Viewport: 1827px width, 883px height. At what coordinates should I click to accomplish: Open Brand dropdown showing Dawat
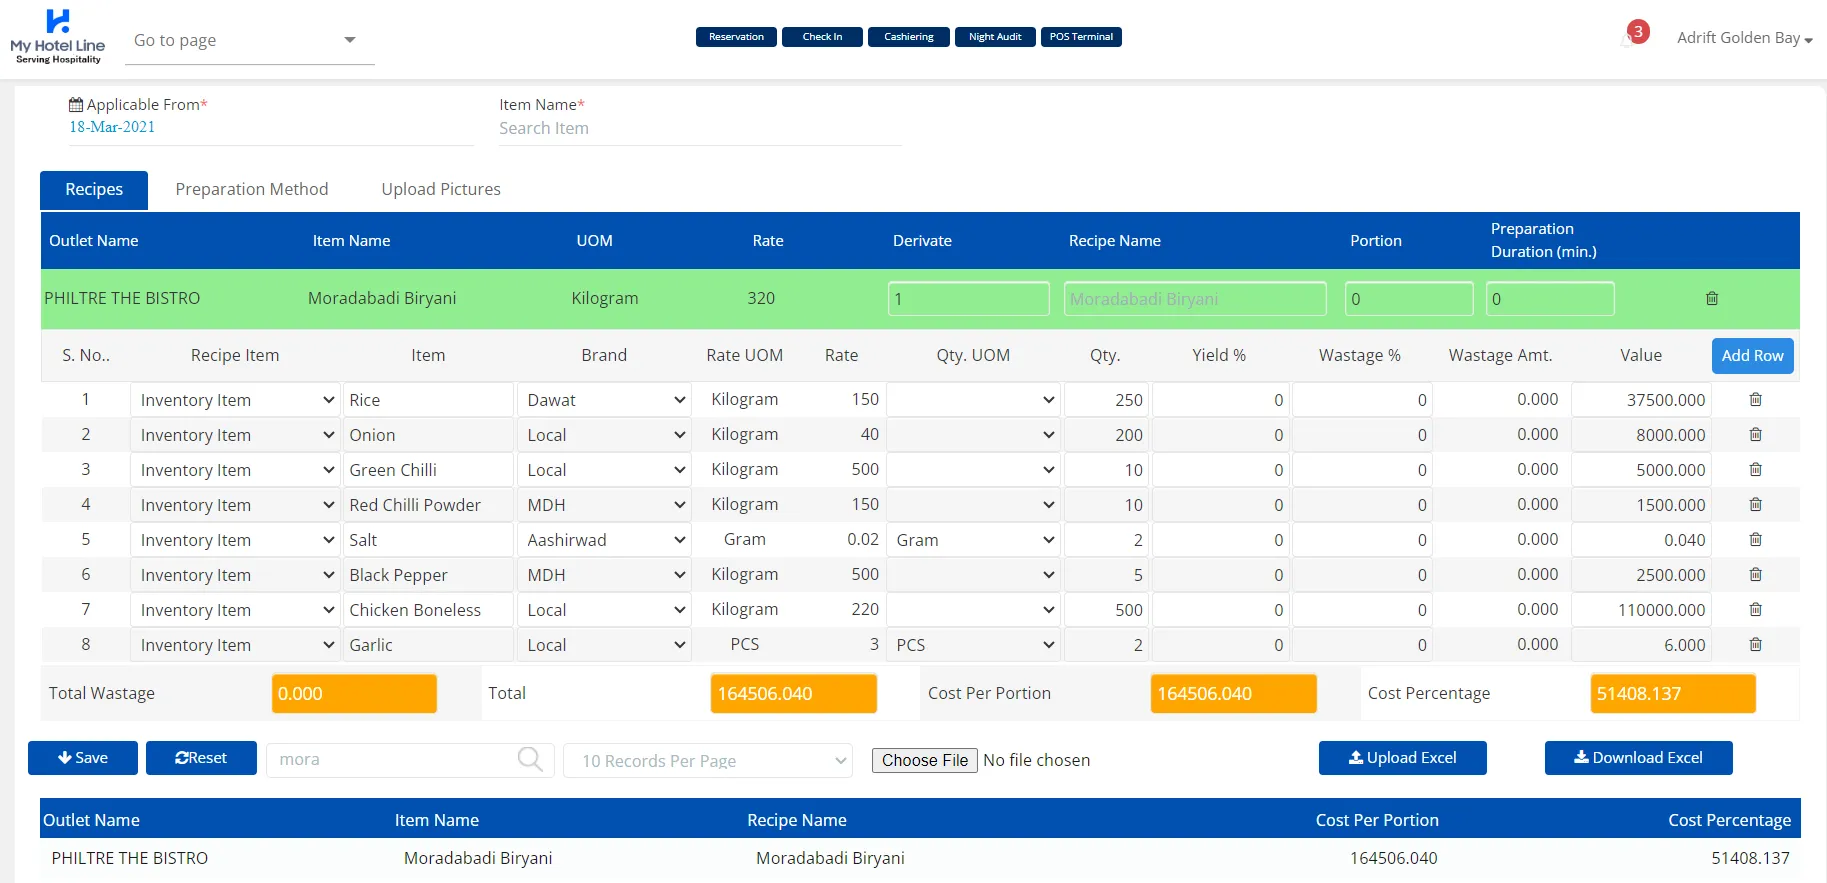604,400
